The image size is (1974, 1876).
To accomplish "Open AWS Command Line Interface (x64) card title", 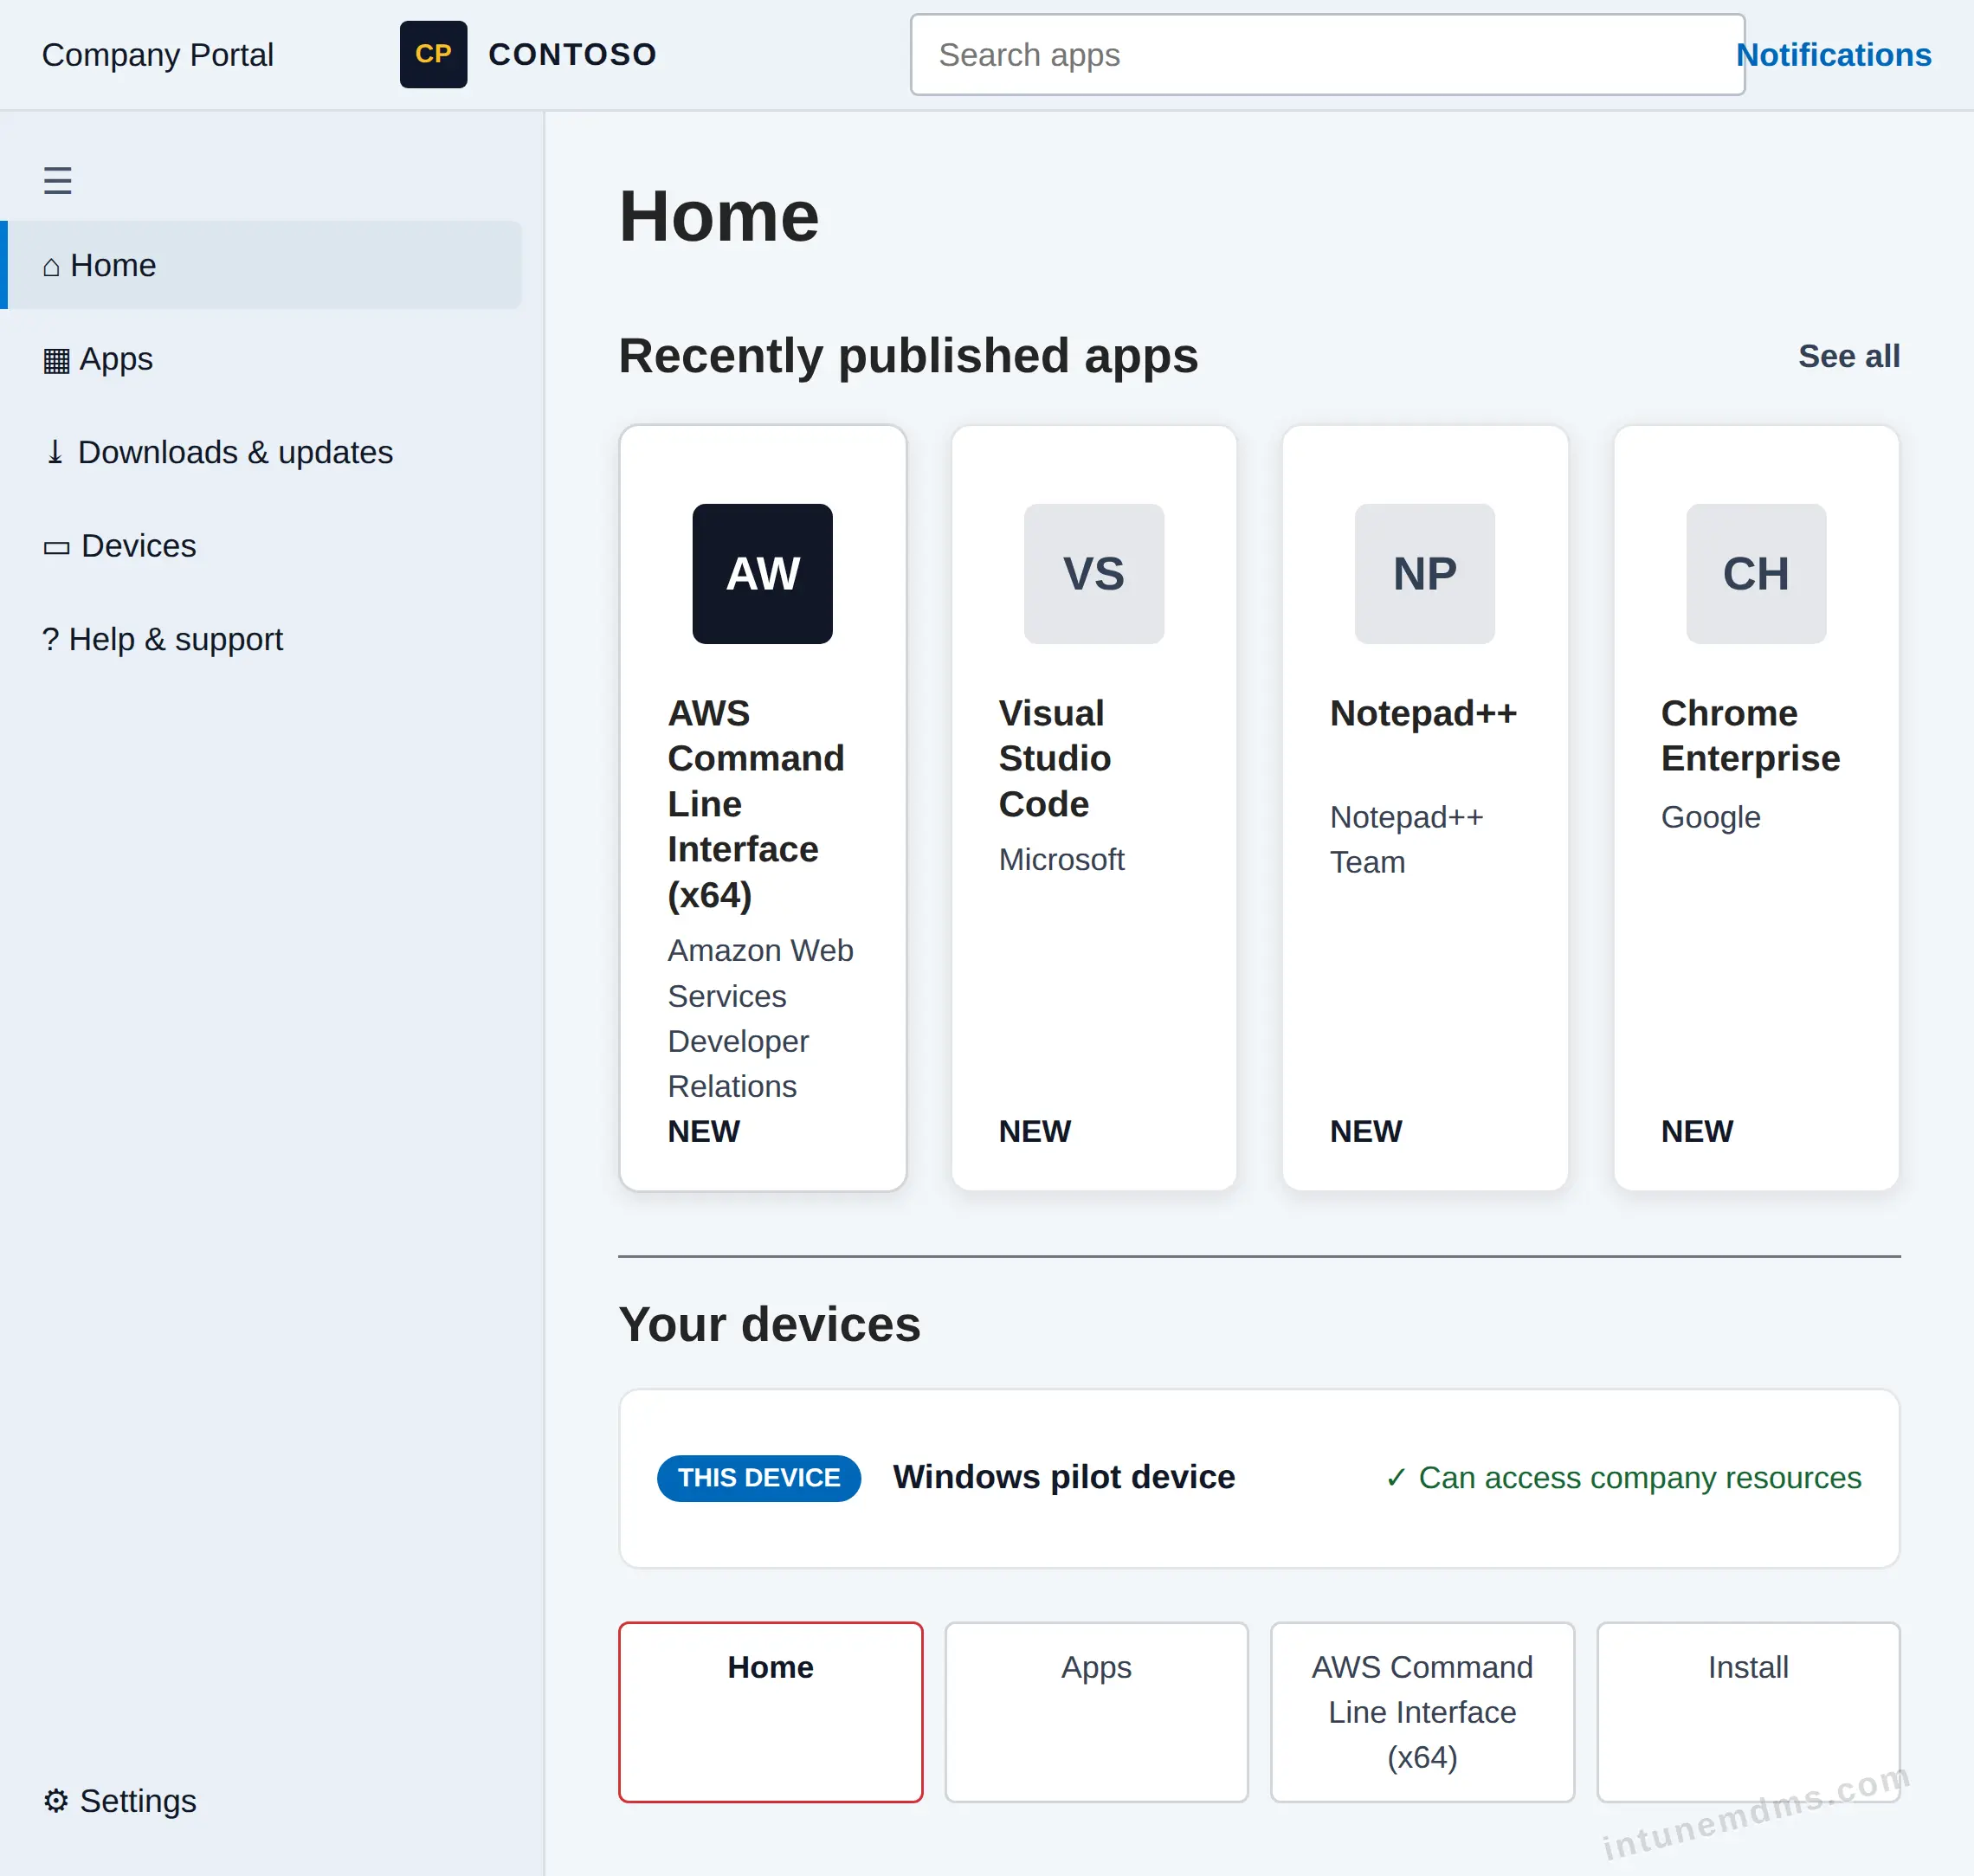I will (756, 804).
